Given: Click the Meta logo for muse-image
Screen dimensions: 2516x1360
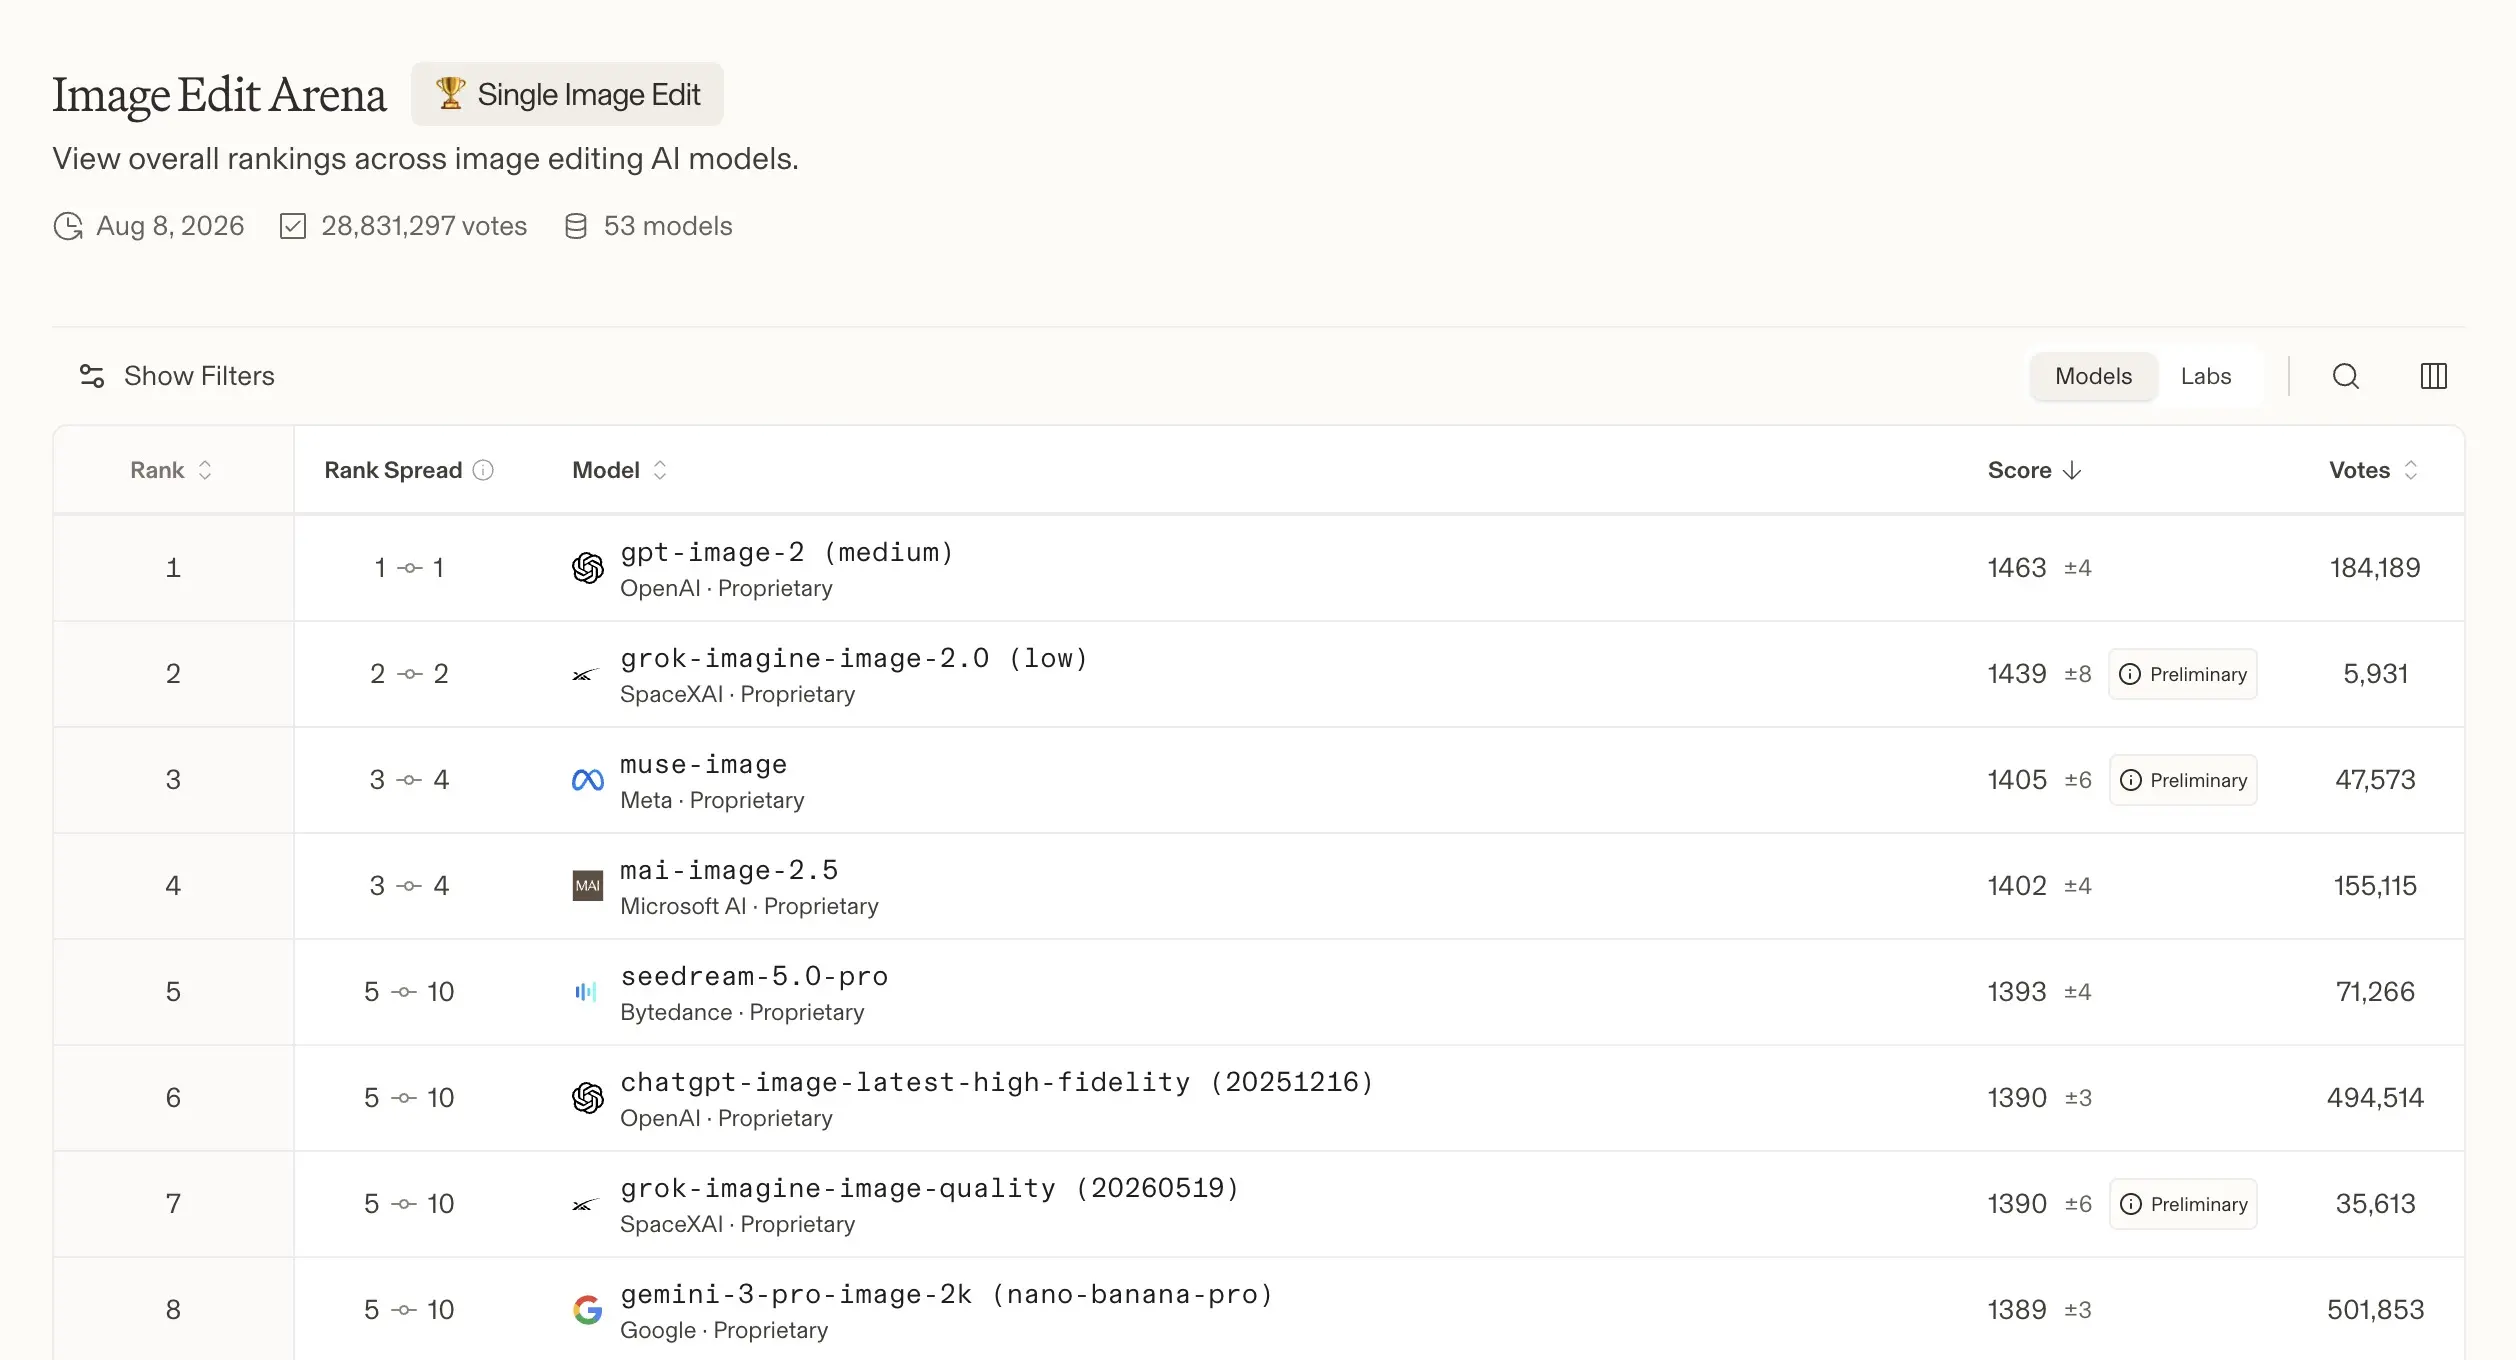Looking at the screenshot, I should 588,780.
